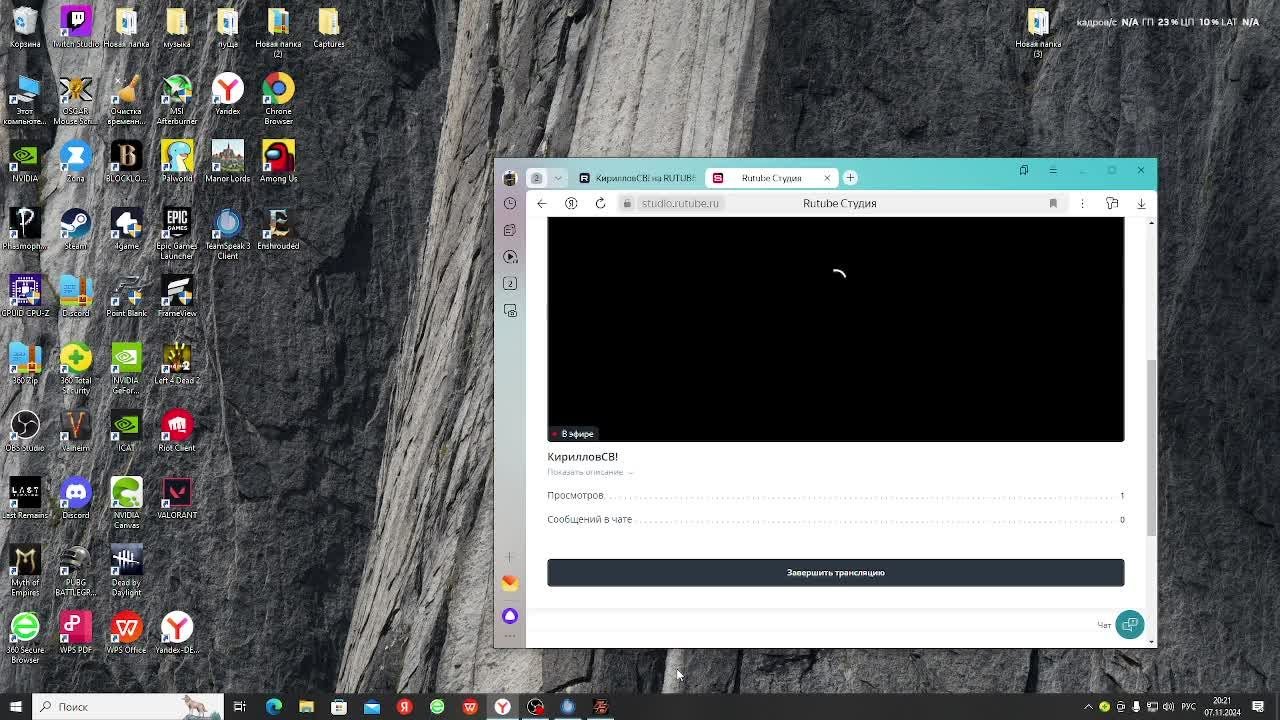The height and width of the screenshot is (720, 1280).
Task: Open Yandex Mail icon in browser sidebar
Action: pyautogui.click(x=510, y=583)
